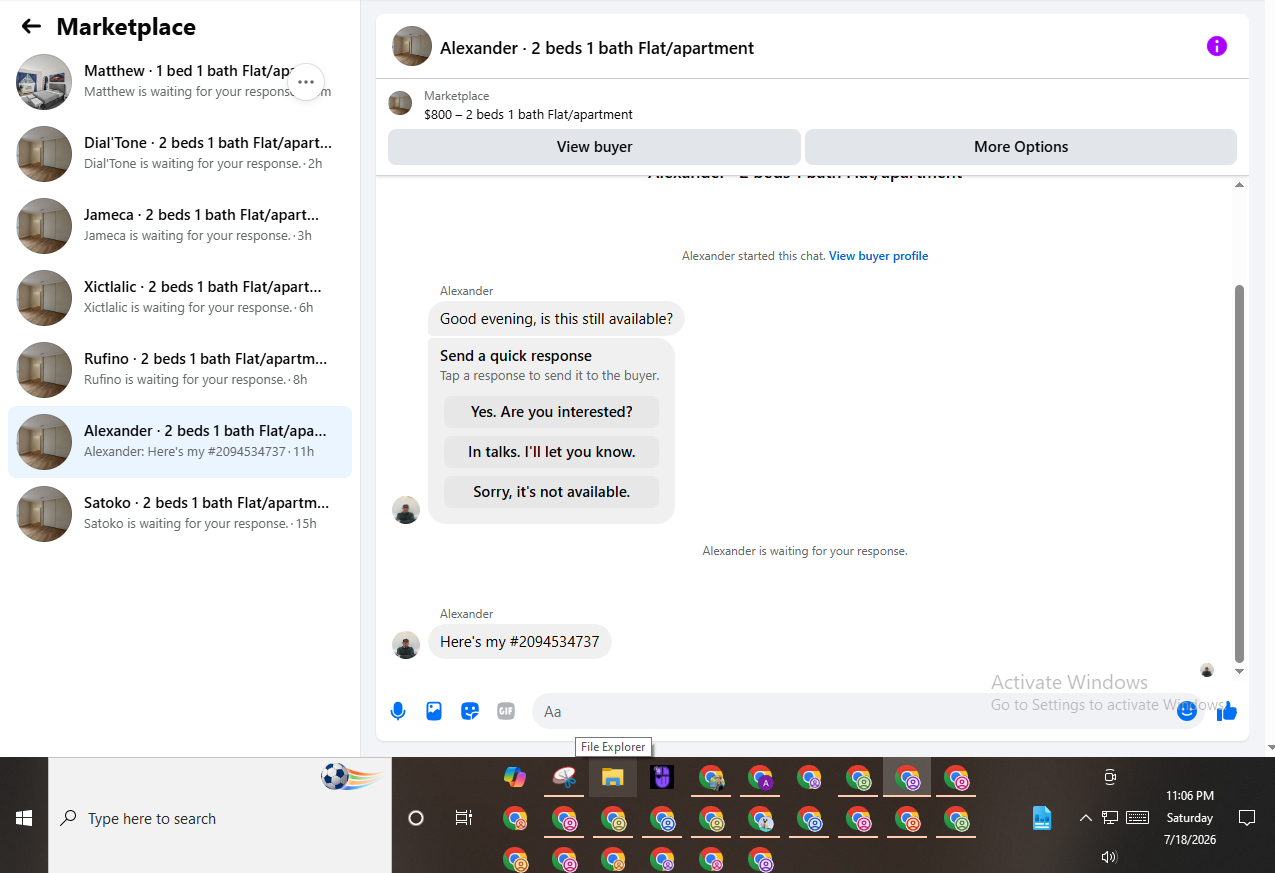
Task: Open the emoji picker in the message box
Action: click(1187, 711)
